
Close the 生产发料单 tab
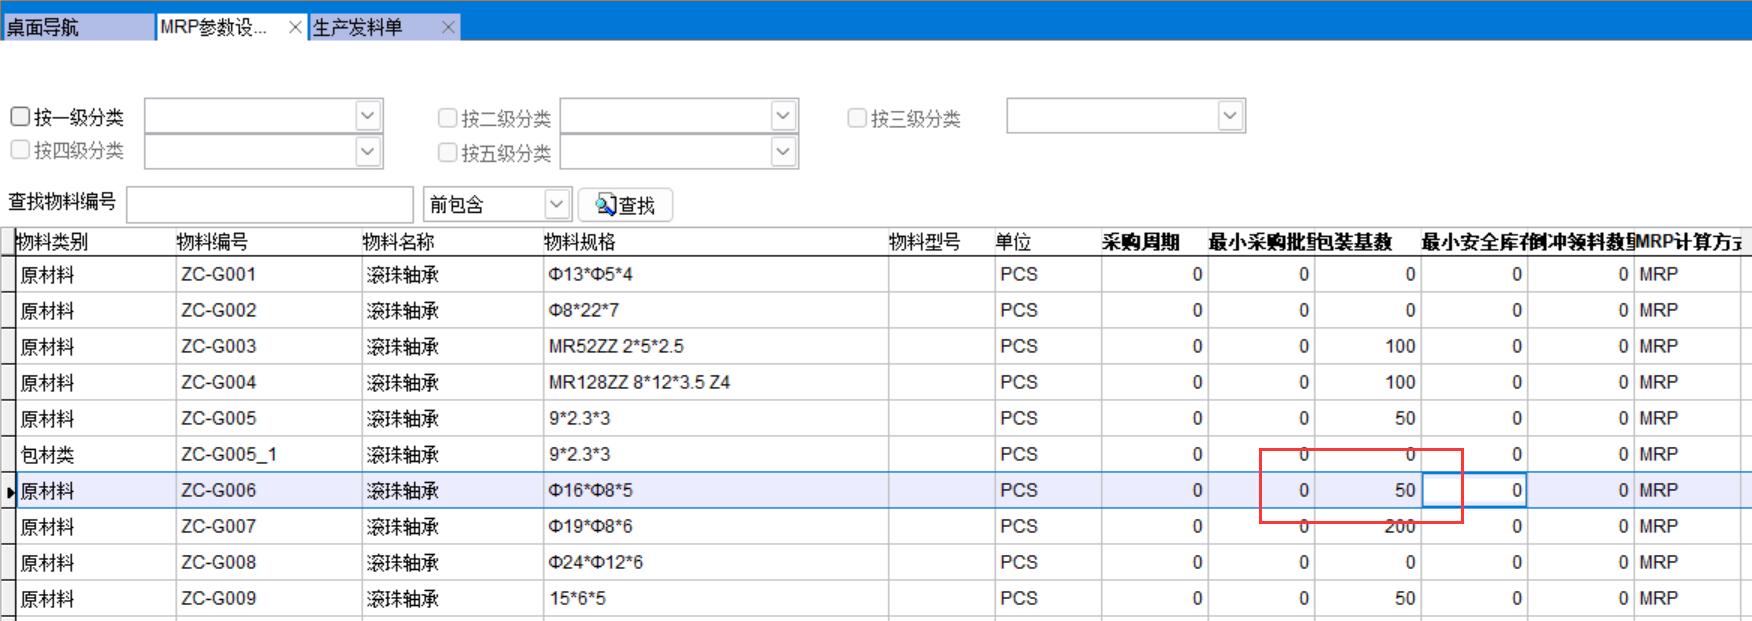[x=448, y=28]
